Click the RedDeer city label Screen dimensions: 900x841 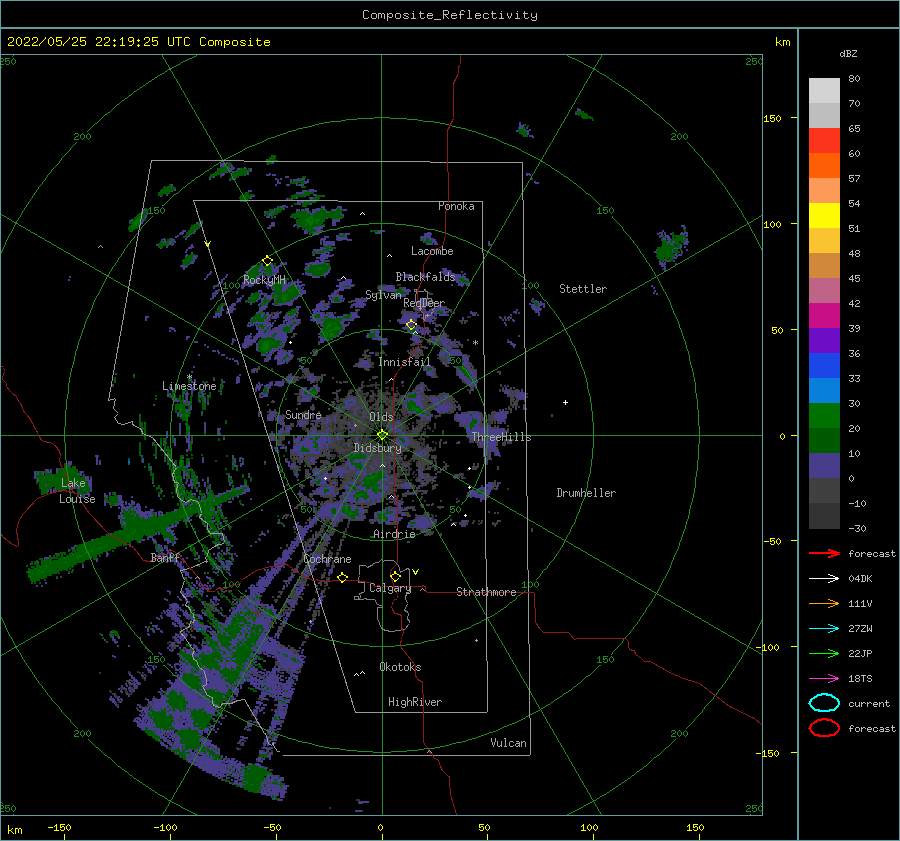[x=424, y=303]
